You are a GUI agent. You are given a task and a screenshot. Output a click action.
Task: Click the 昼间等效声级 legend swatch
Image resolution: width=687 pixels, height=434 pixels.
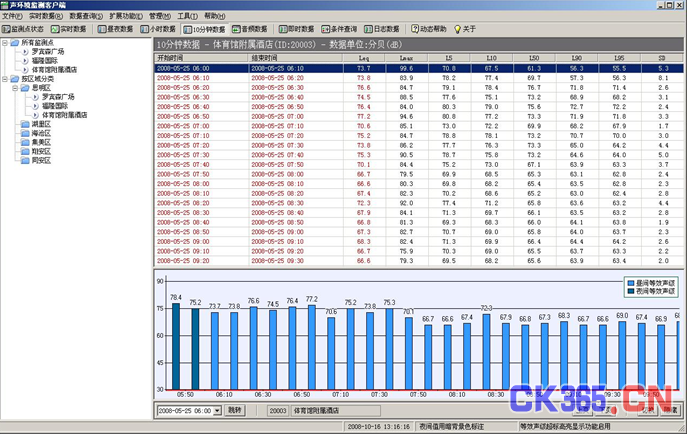coord(630,283)
